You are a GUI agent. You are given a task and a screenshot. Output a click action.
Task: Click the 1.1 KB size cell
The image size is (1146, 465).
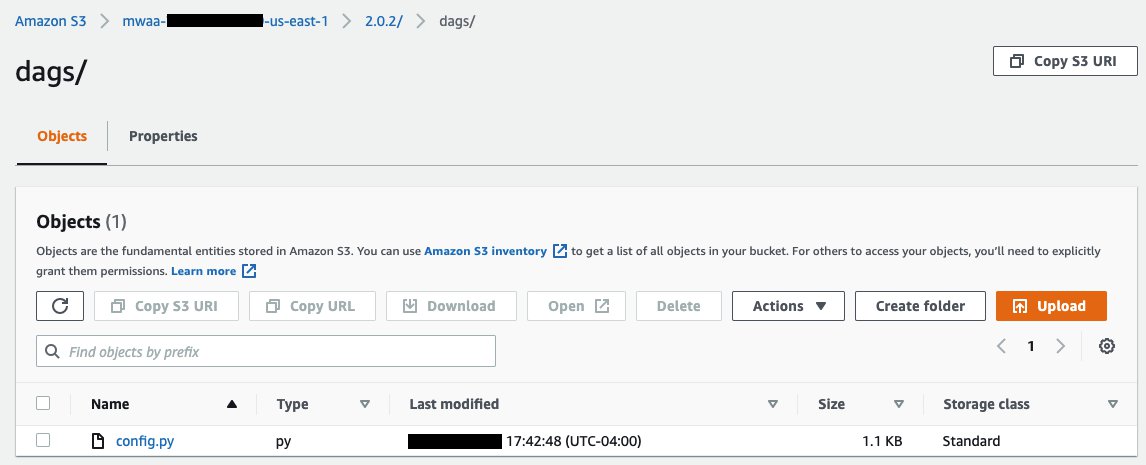coord(882,441)
